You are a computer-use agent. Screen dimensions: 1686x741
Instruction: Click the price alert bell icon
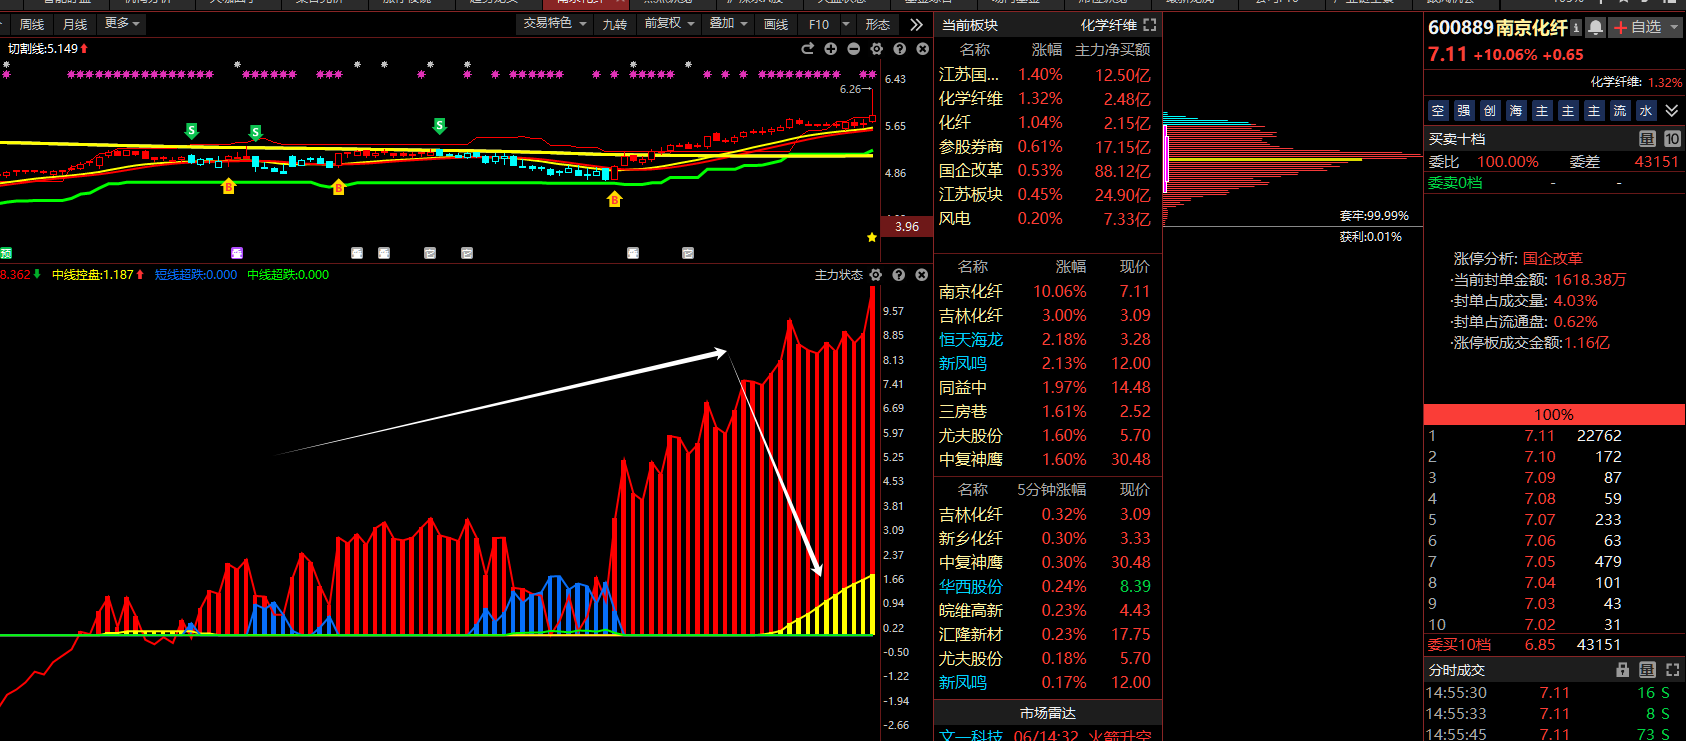pos(1596,28)
